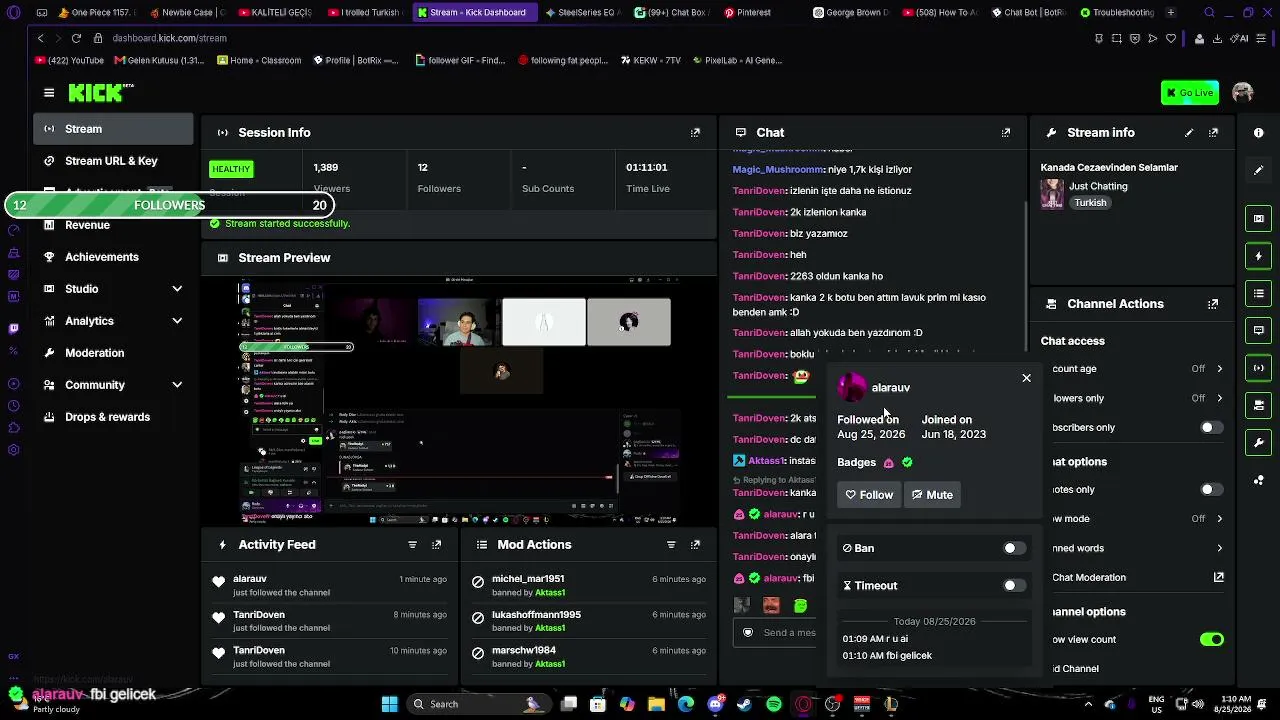Follow alarauv from user card
The image size is (1280, 720).
point(869,495)
